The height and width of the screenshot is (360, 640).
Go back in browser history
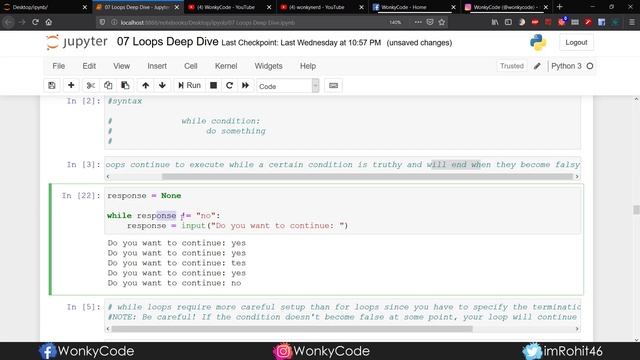(9, 22)
